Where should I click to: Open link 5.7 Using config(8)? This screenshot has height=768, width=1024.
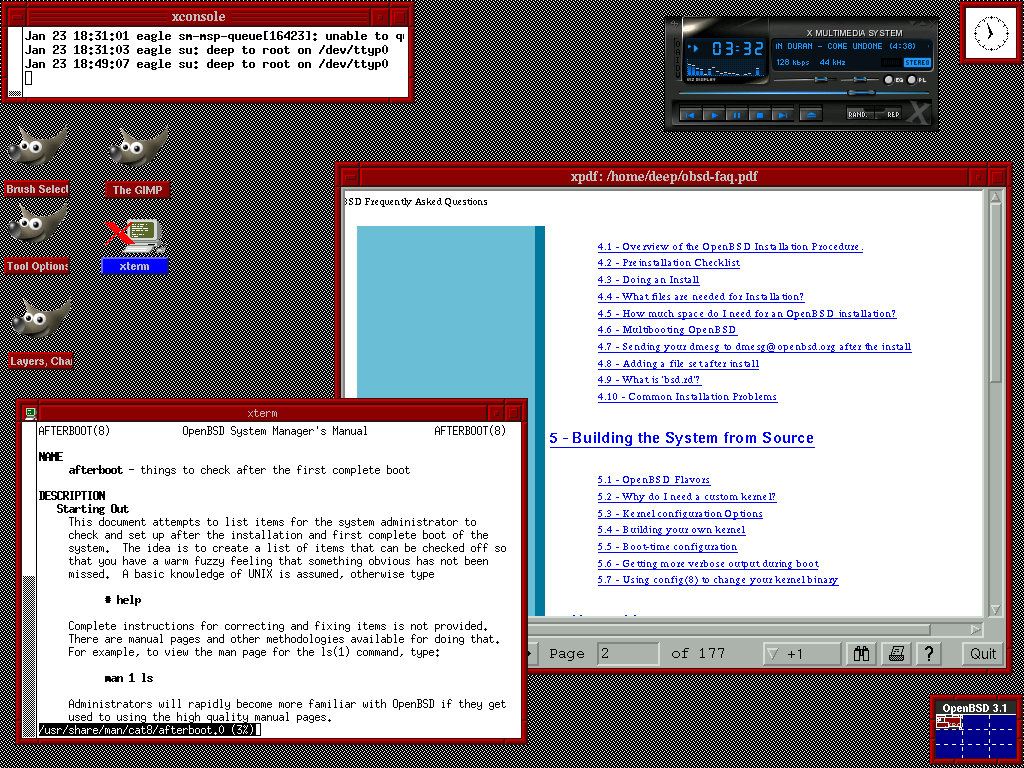[718, 580]
